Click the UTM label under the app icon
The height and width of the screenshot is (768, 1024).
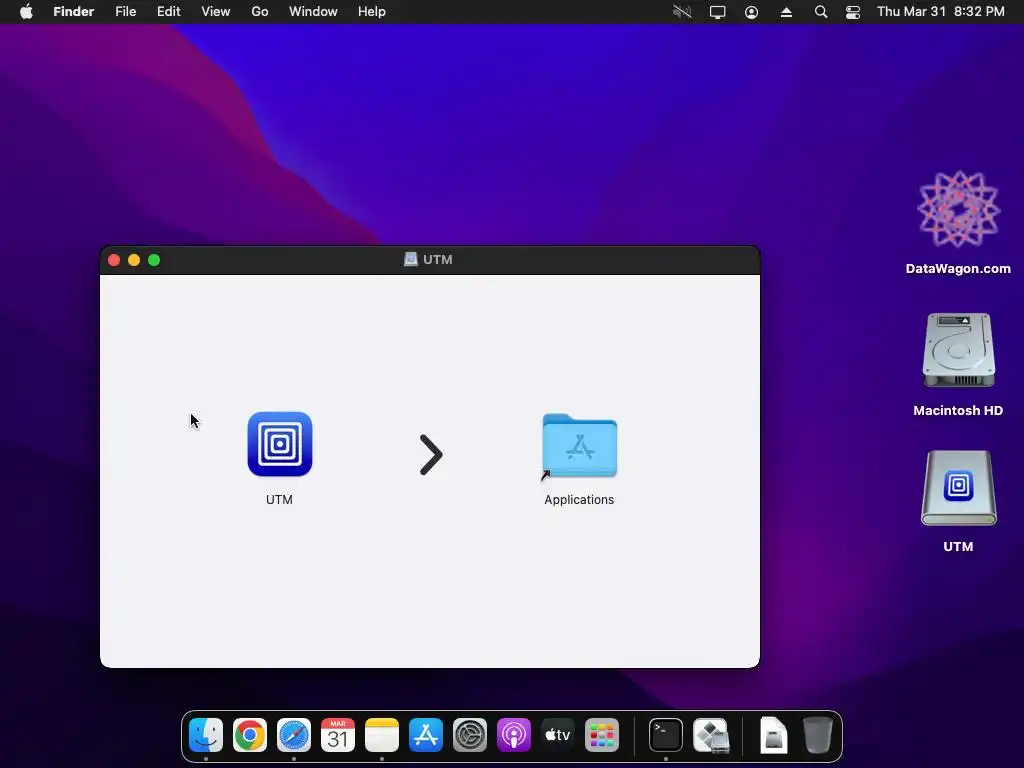click(x=280, y=500)
